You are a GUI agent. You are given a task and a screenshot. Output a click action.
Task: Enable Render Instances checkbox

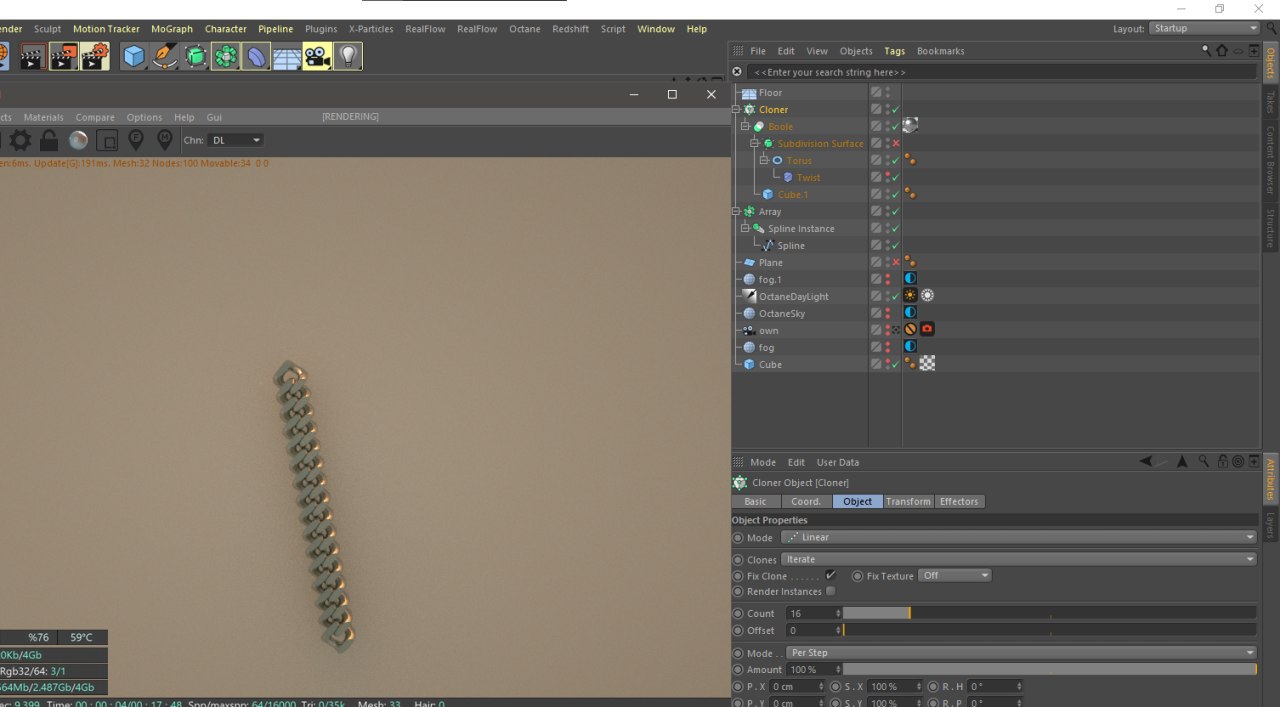830,591
